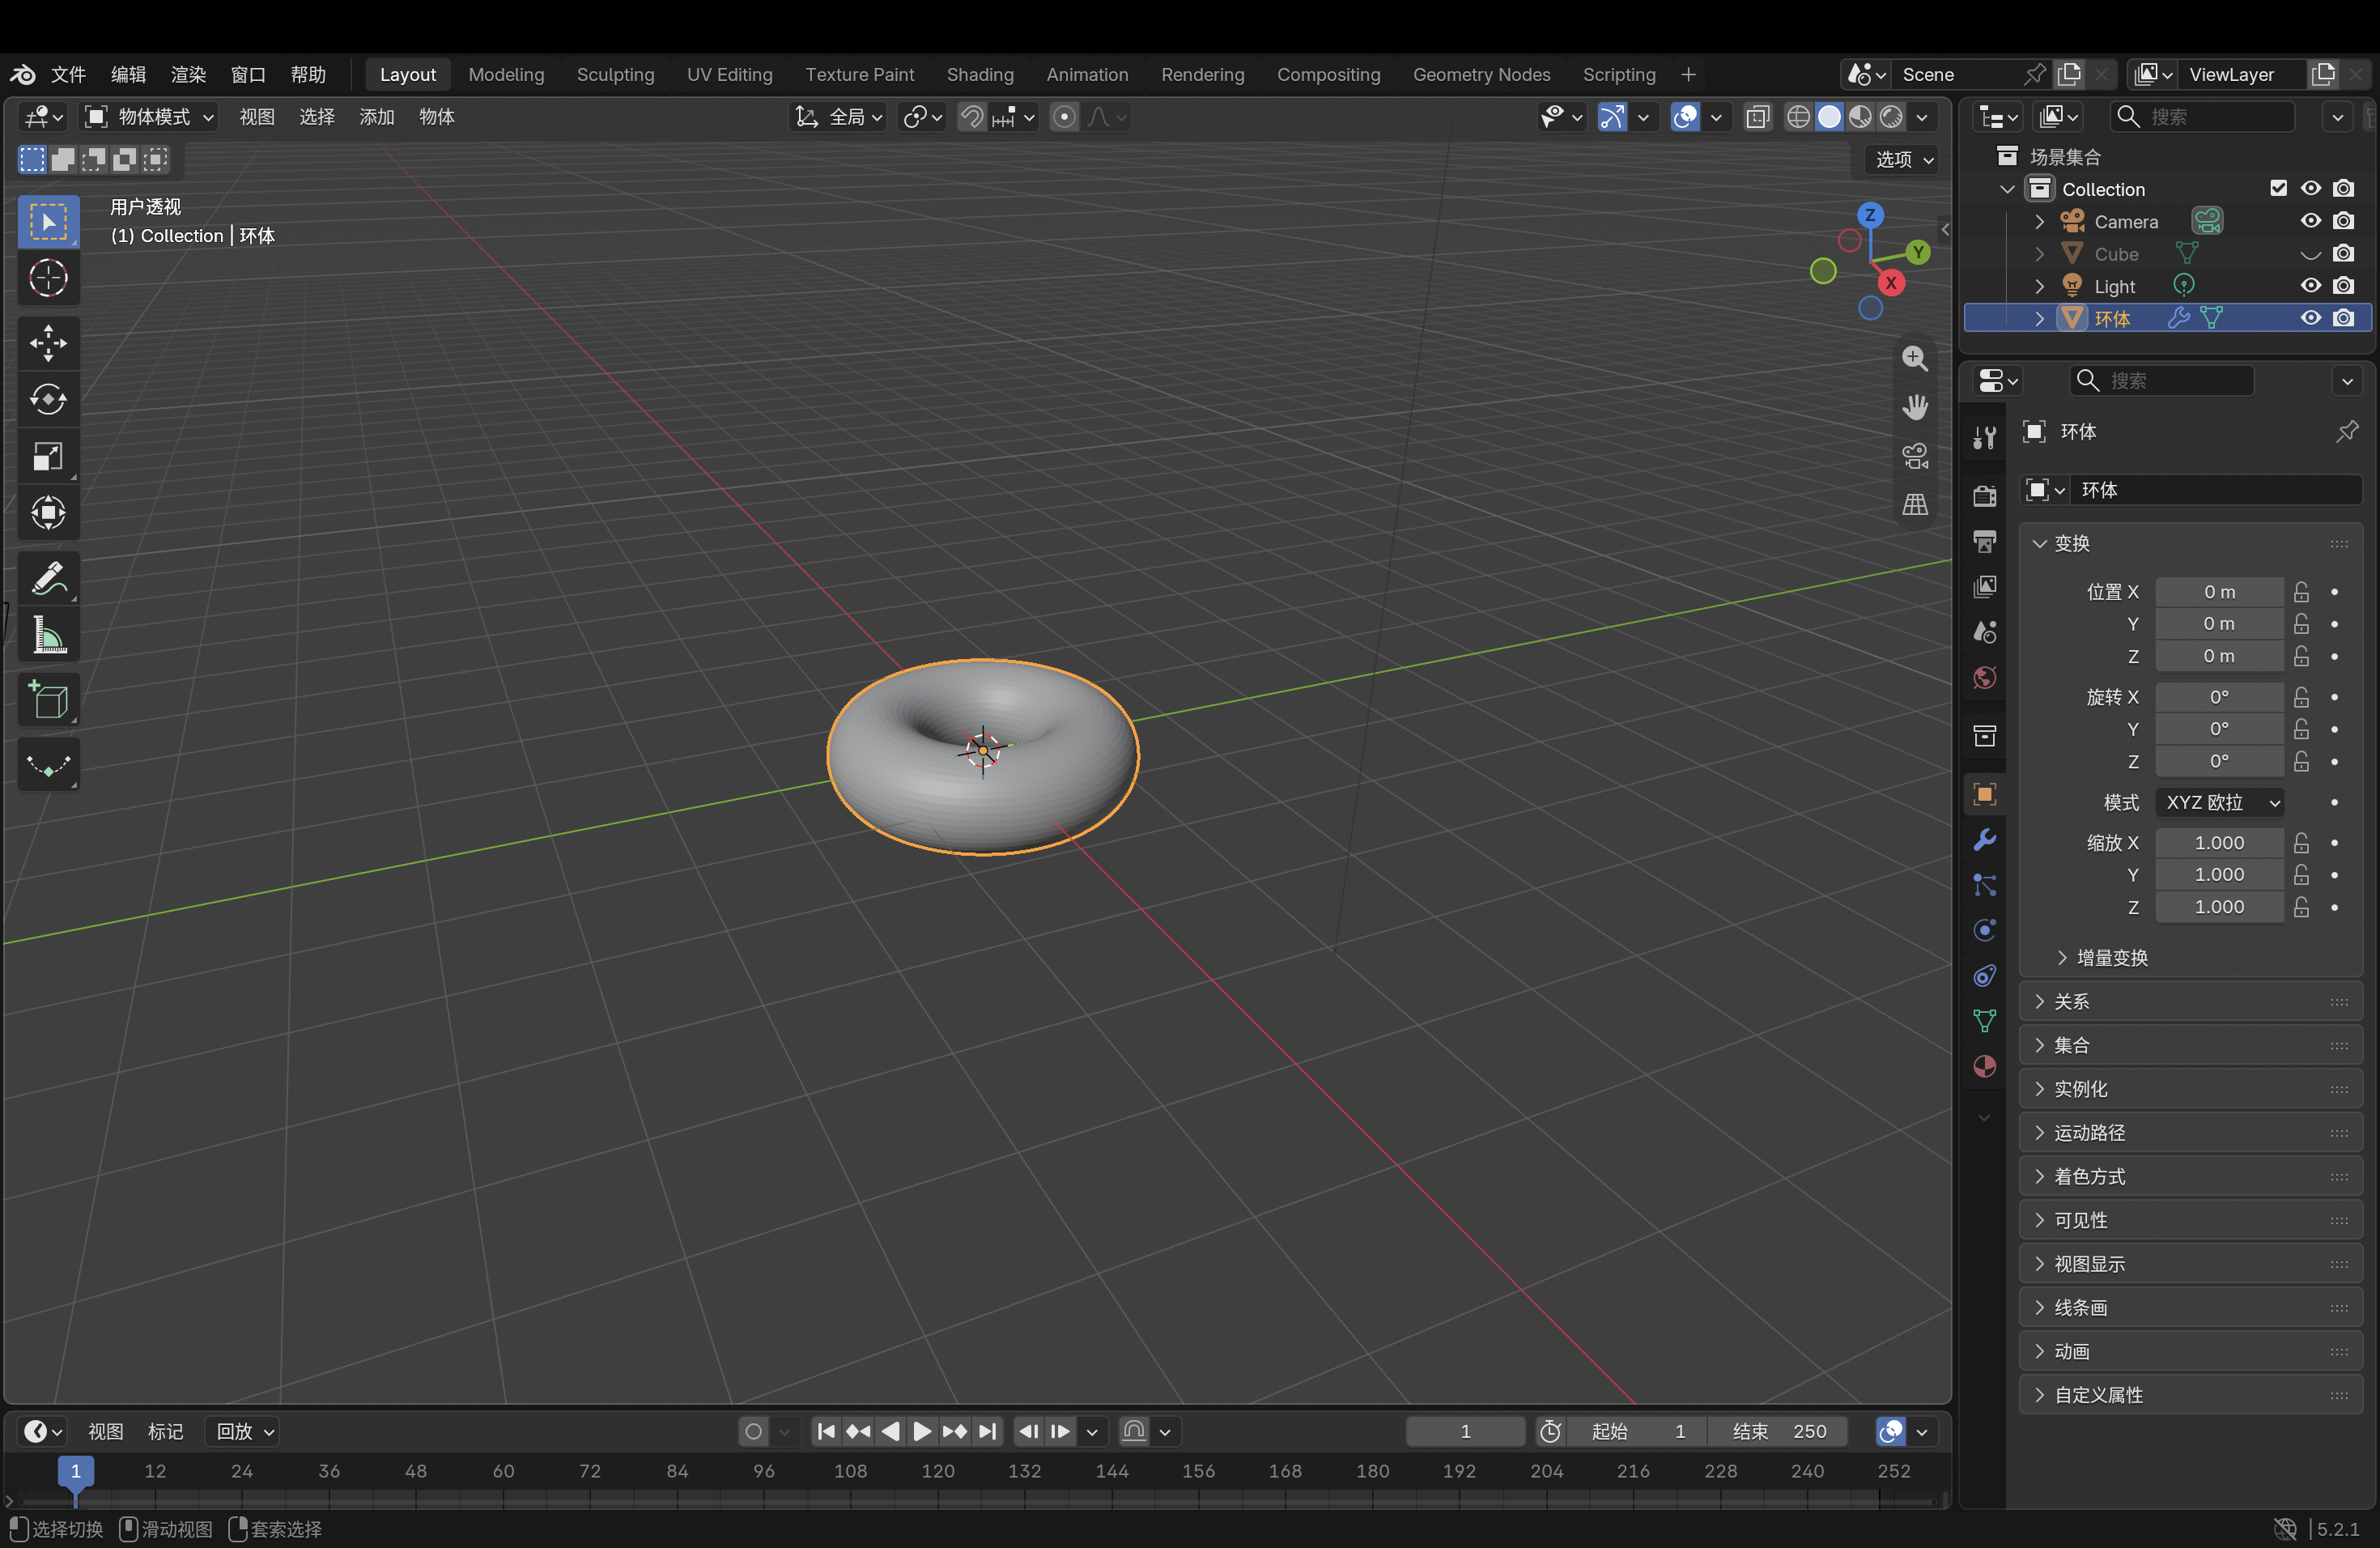Choose the Scale tool
Screen dimensions: 2380x1548
48,457
